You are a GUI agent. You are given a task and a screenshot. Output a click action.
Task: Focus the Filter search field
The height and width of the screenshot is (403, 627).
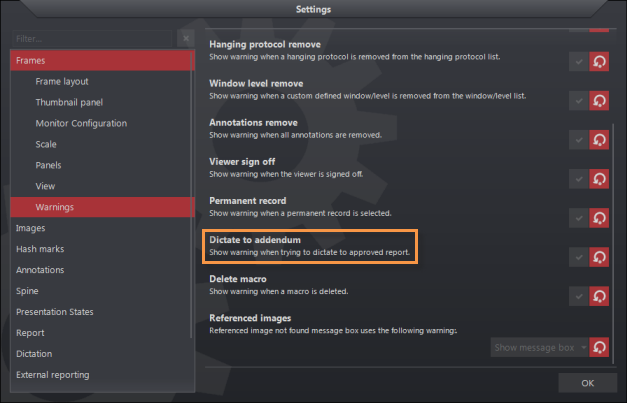point(92,39)
